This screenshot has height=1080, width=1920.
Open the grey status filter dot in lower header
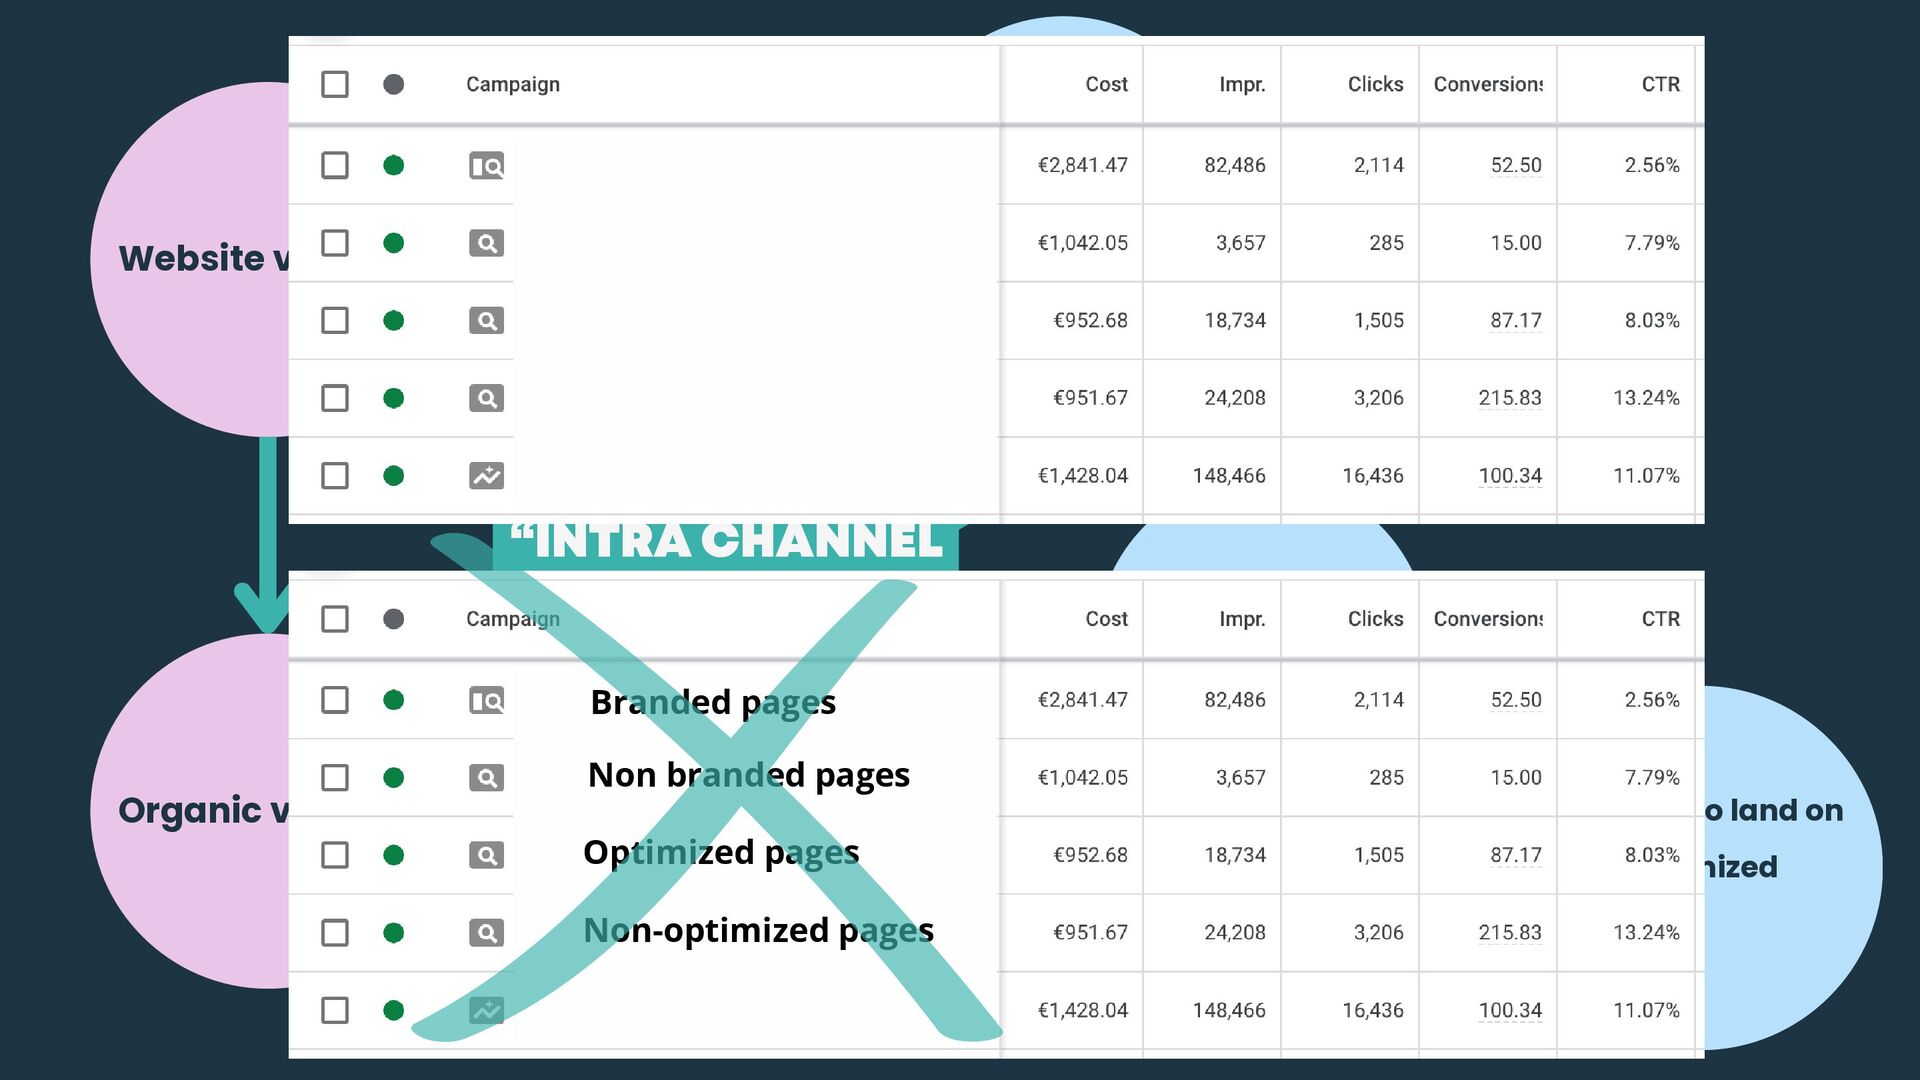(x=394, y=619)
